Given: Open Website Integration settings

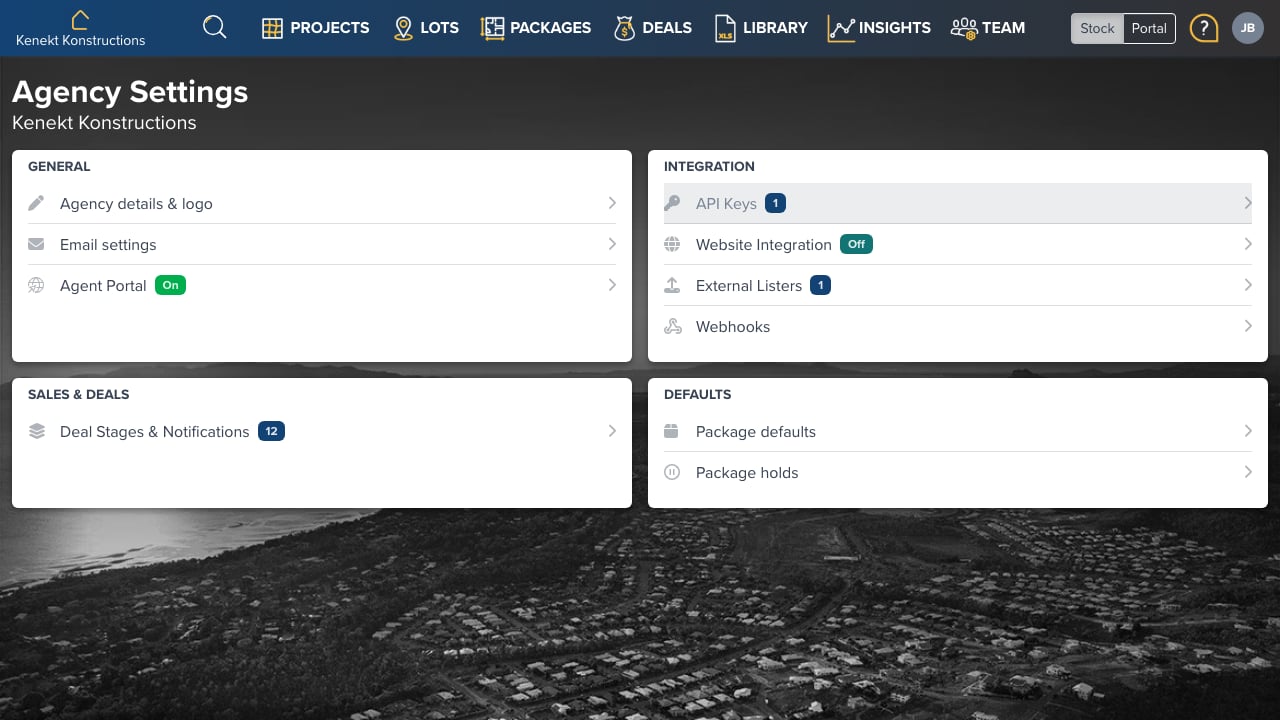Looking at the screenshot, I should coord(958,244).
